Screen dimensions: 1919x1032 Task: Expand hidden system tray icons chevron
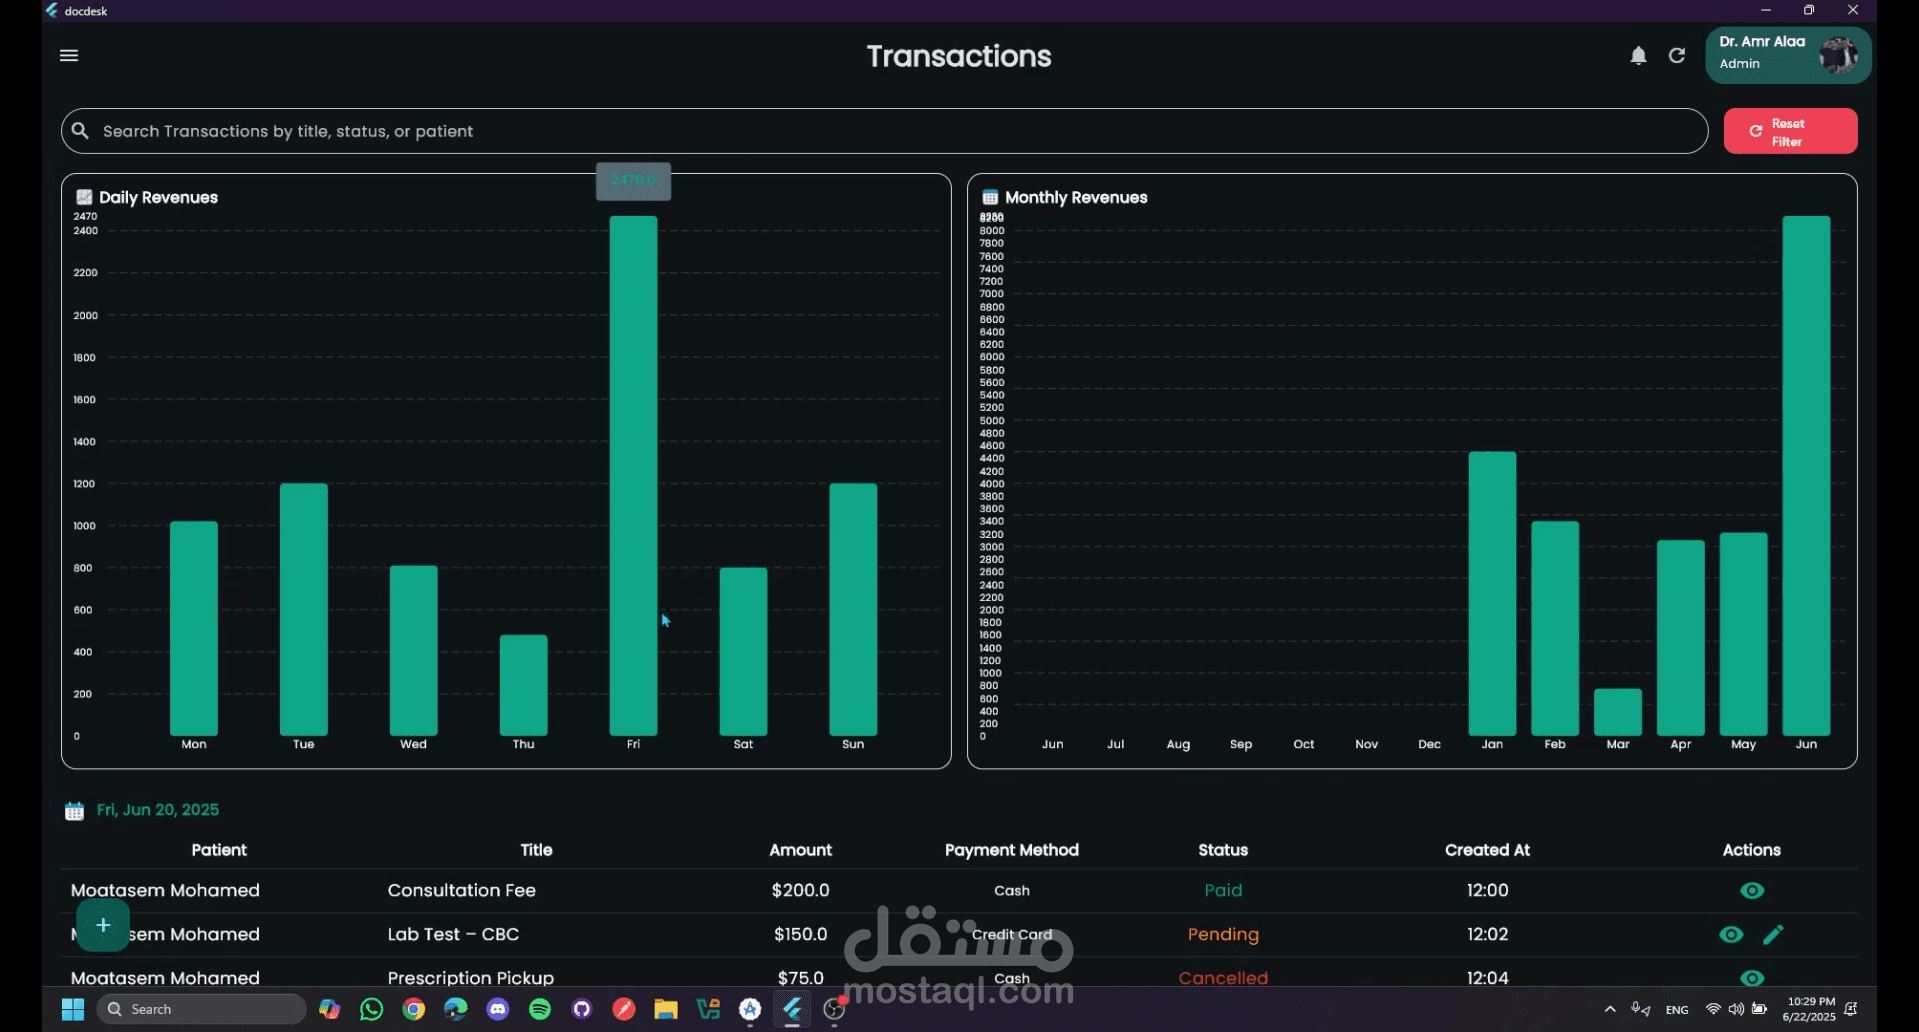(1610, 1009)
